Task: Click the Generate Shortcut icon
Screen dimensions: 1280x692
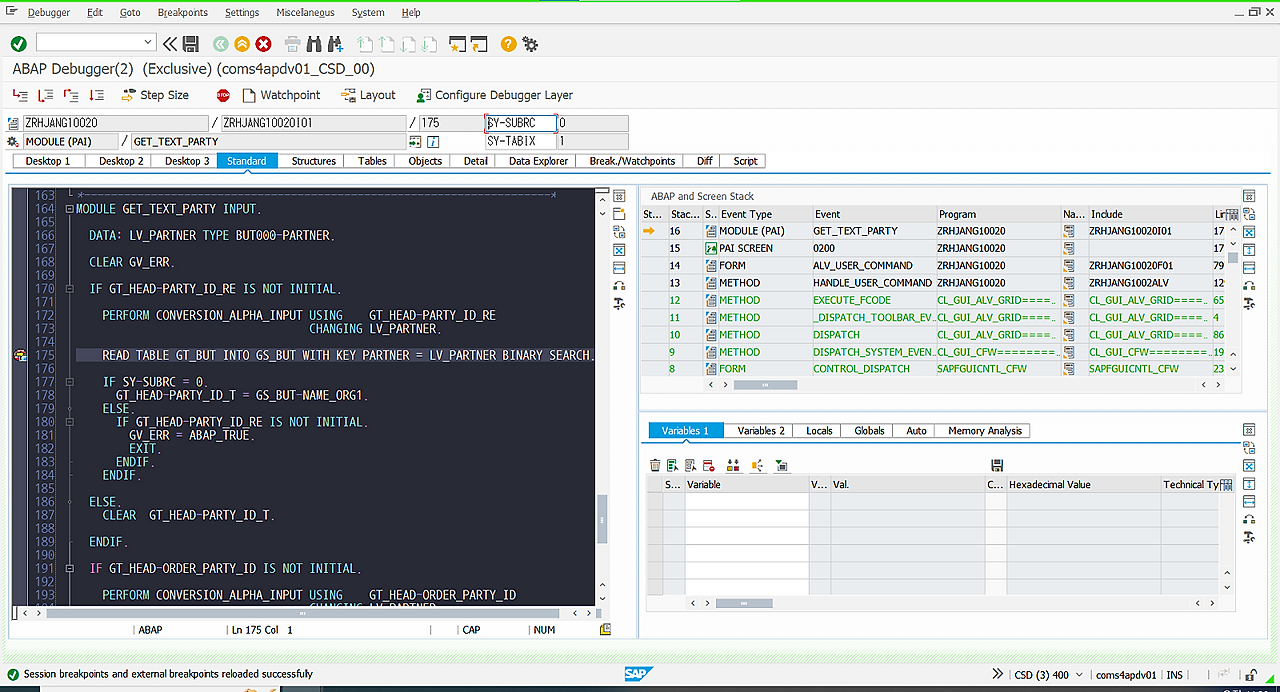Action: 479,44
